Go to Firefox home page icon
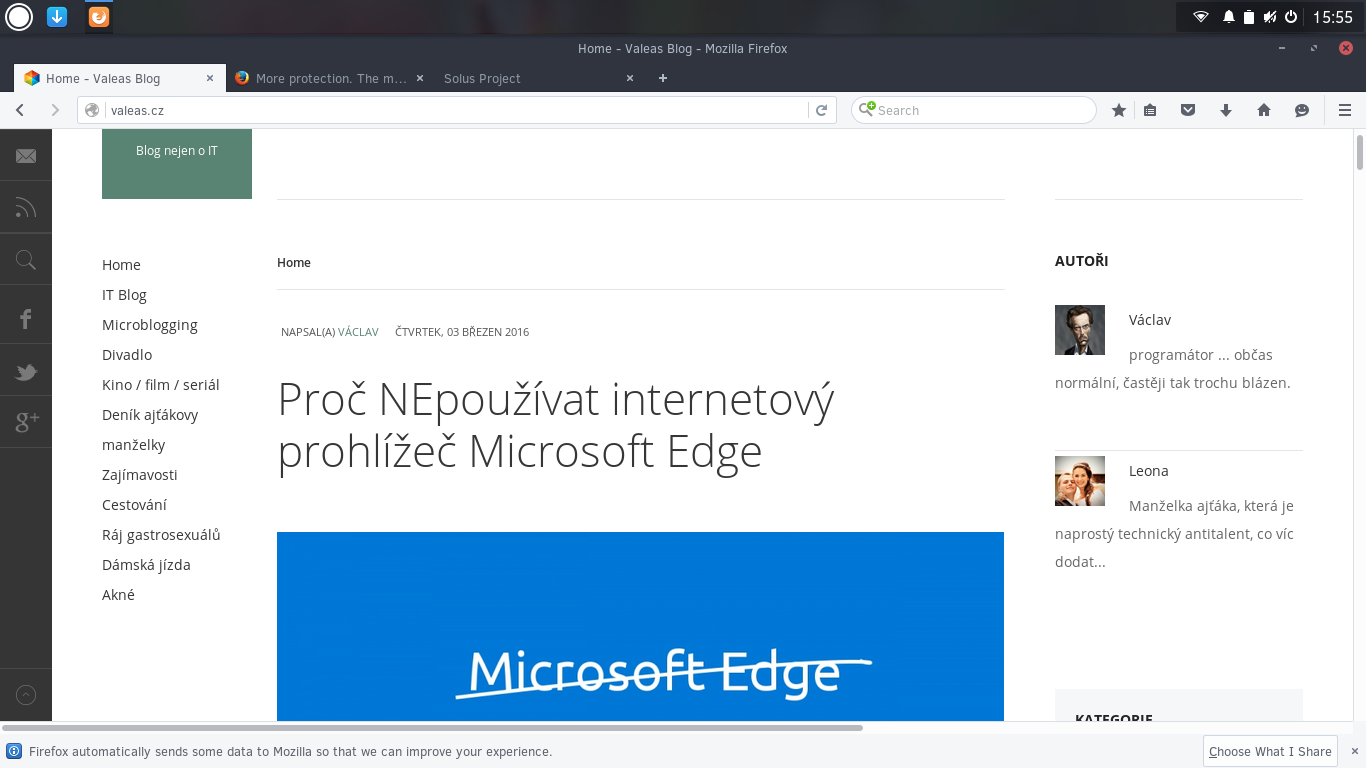Viewport: 1366px width, 768px height. [x=1264, y=110]
